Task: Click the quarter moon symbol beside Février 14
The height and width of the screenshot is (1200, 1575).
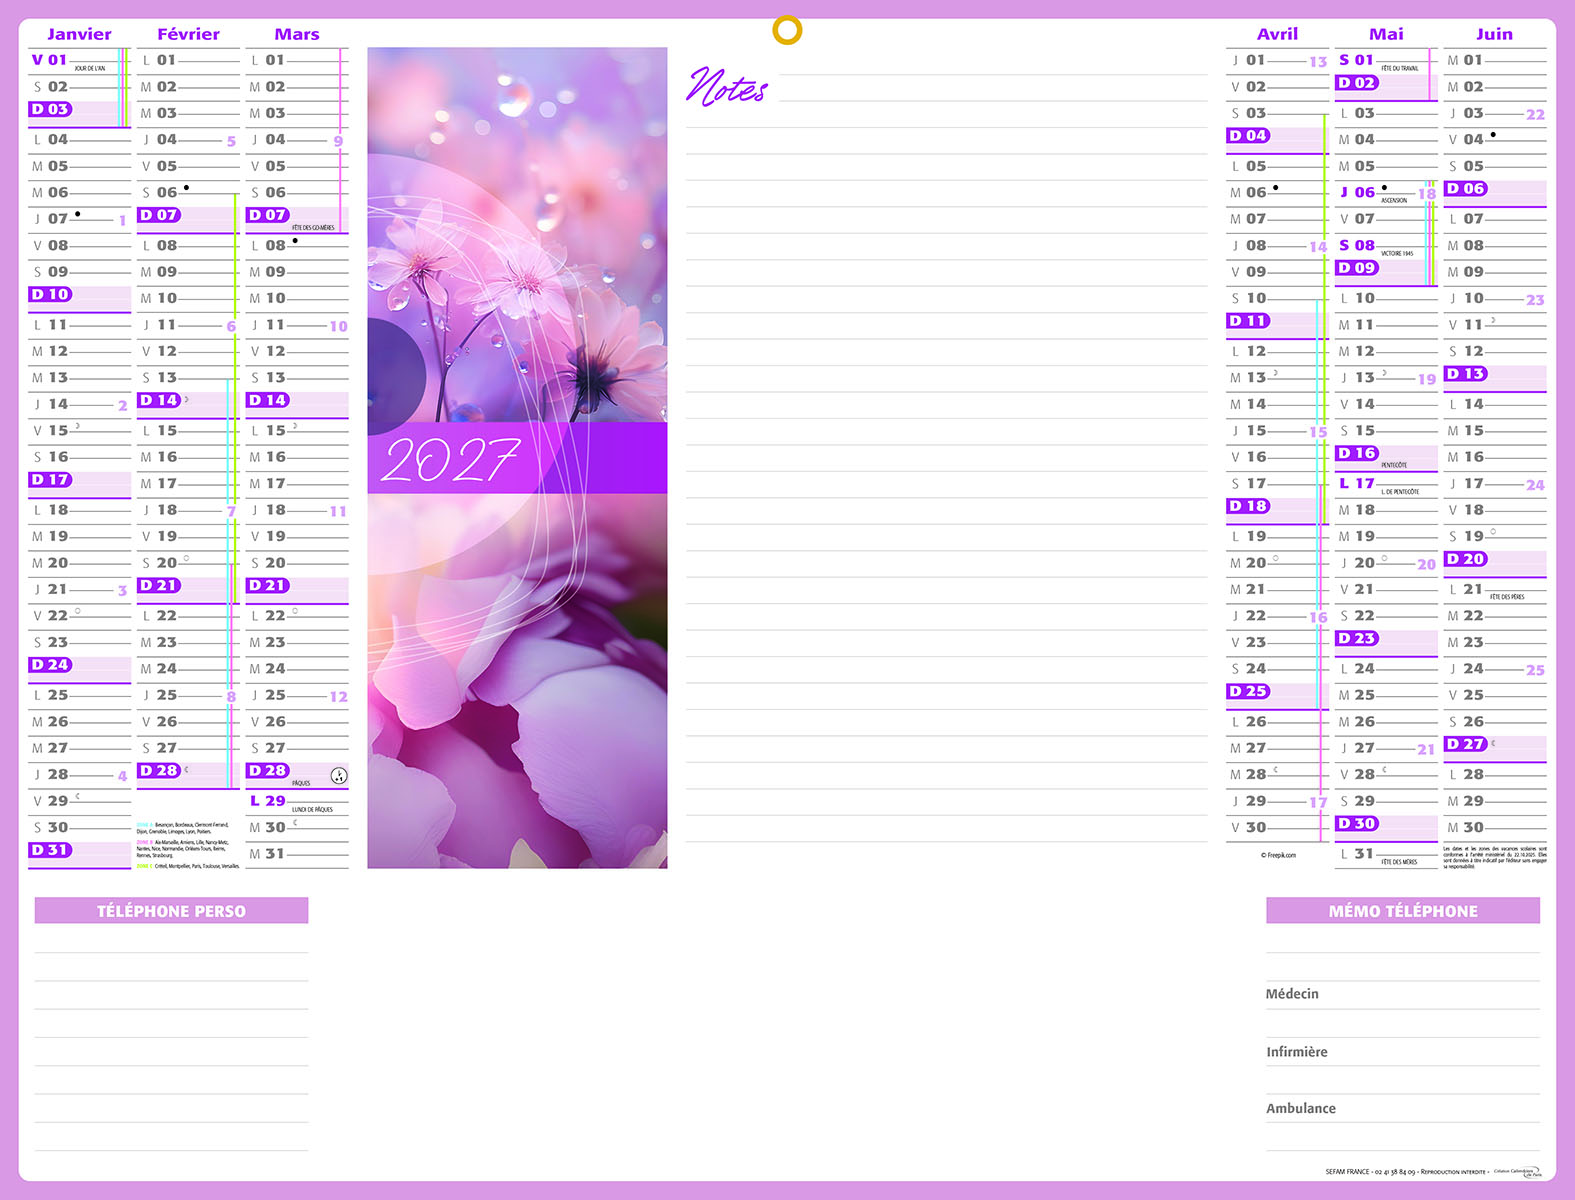Action: click(187, 399)
